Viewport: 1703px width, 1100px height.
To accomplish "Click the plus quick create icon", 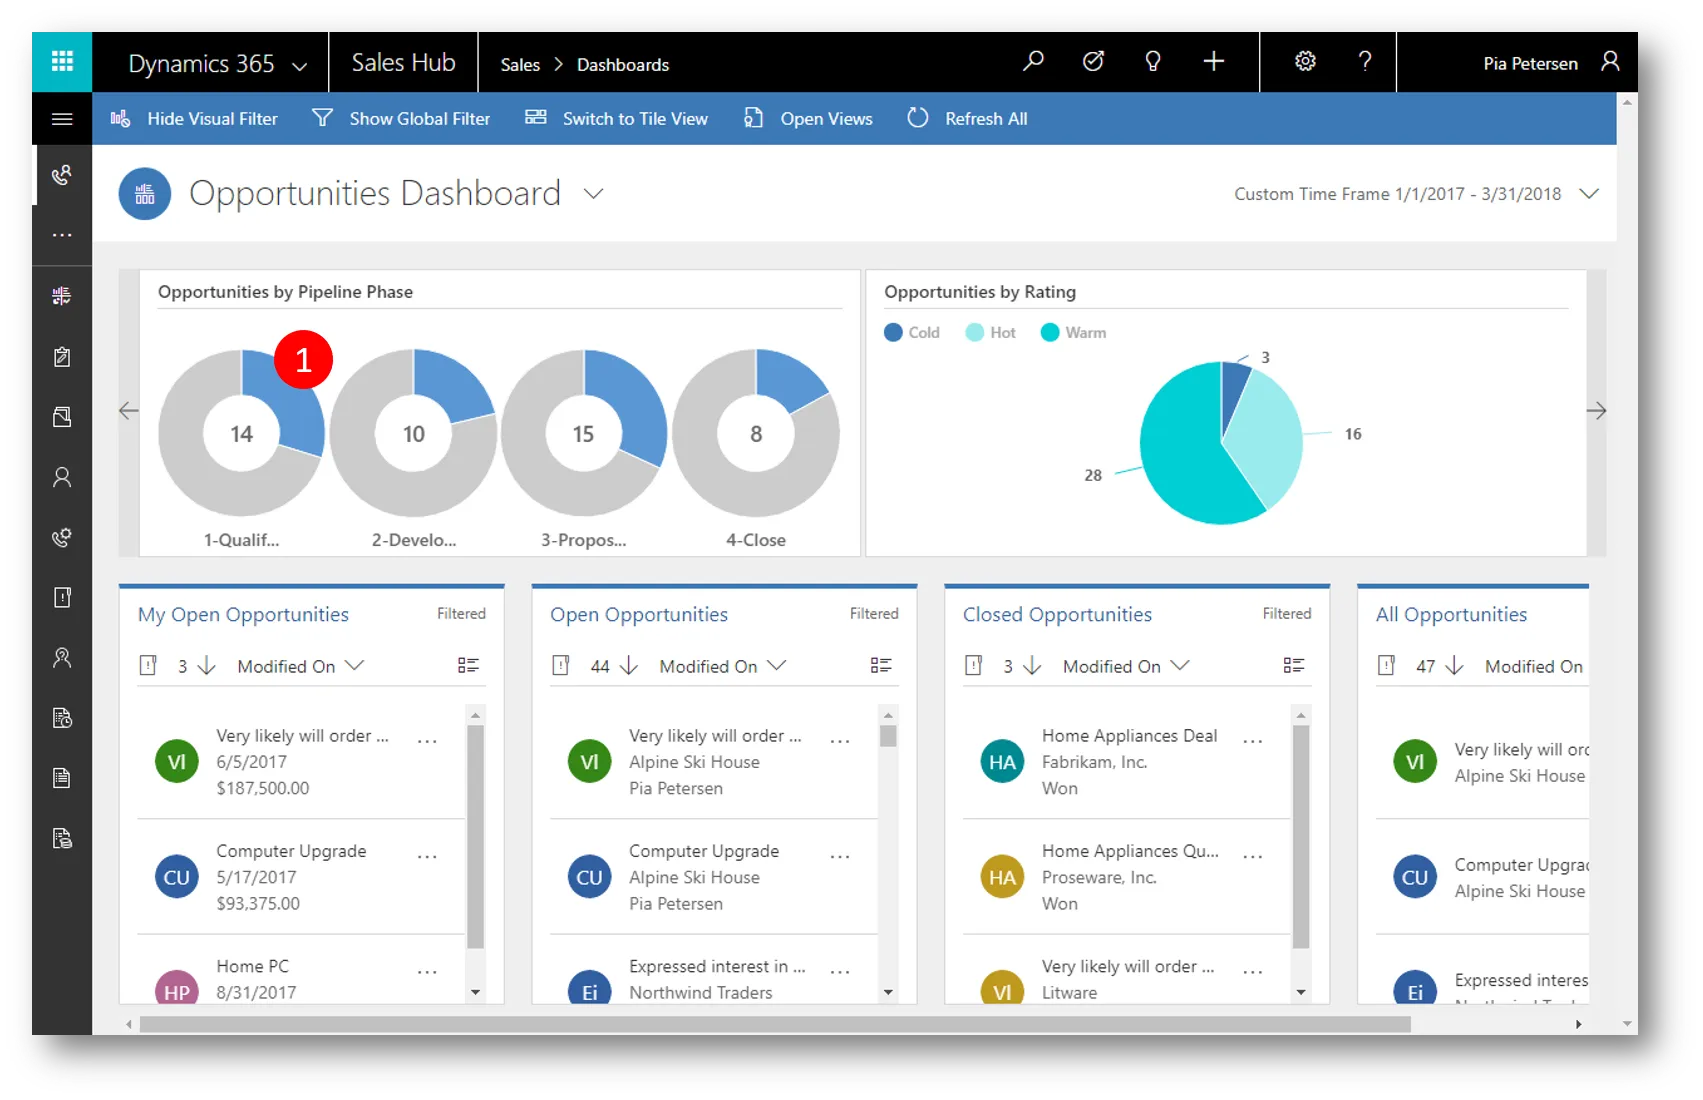I will pyautogui.click(x=1213, y=62).
